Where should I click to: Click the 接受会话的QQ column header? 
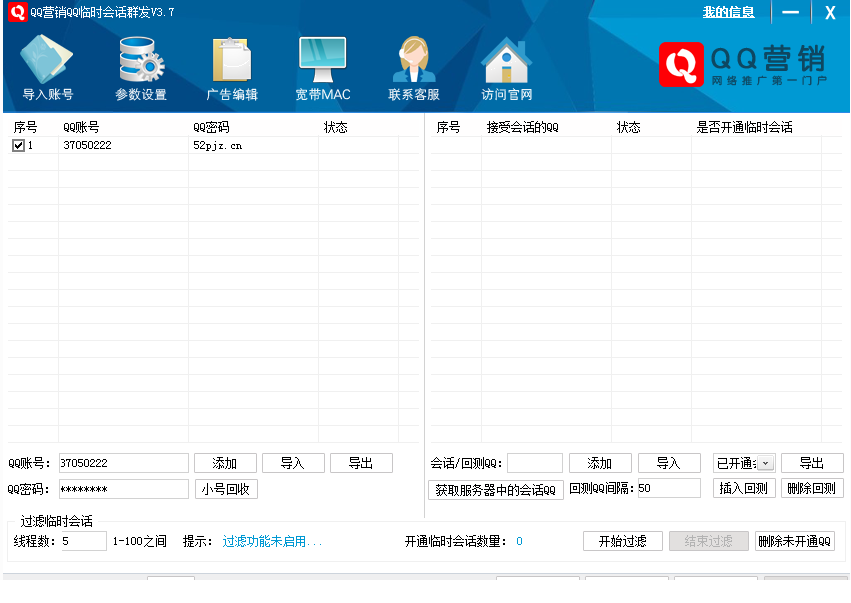[523, 128]
